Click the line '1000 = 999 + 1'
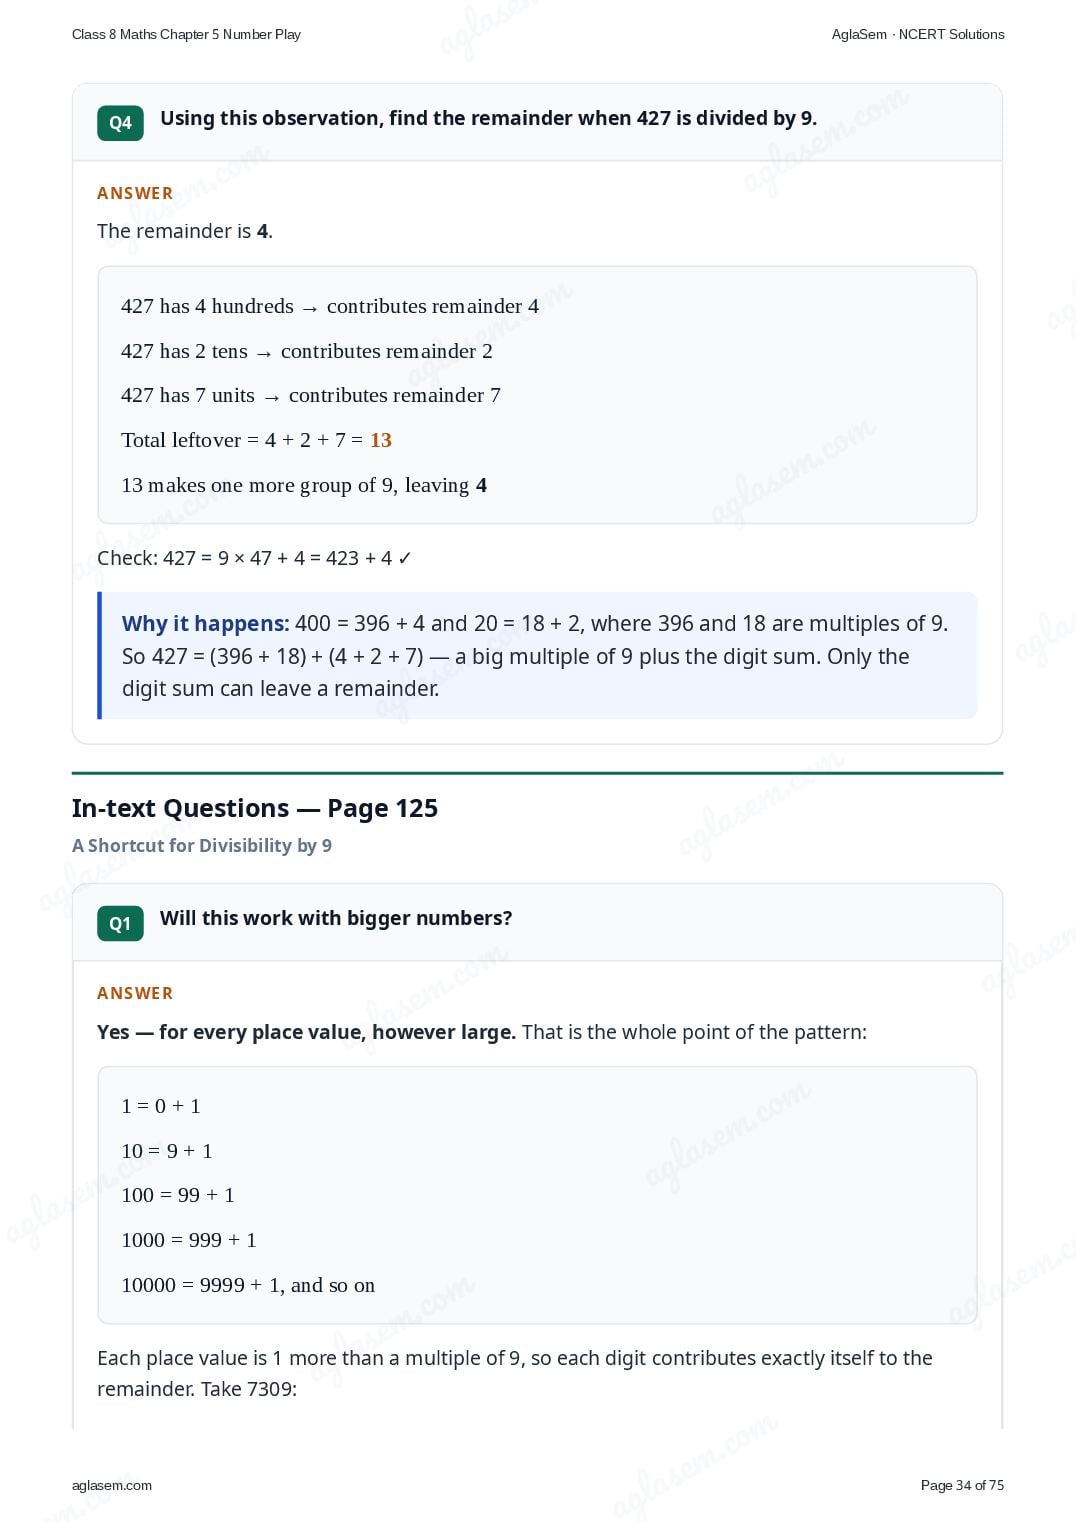Viewport: 1076px width, 1522px height. 189,1240
